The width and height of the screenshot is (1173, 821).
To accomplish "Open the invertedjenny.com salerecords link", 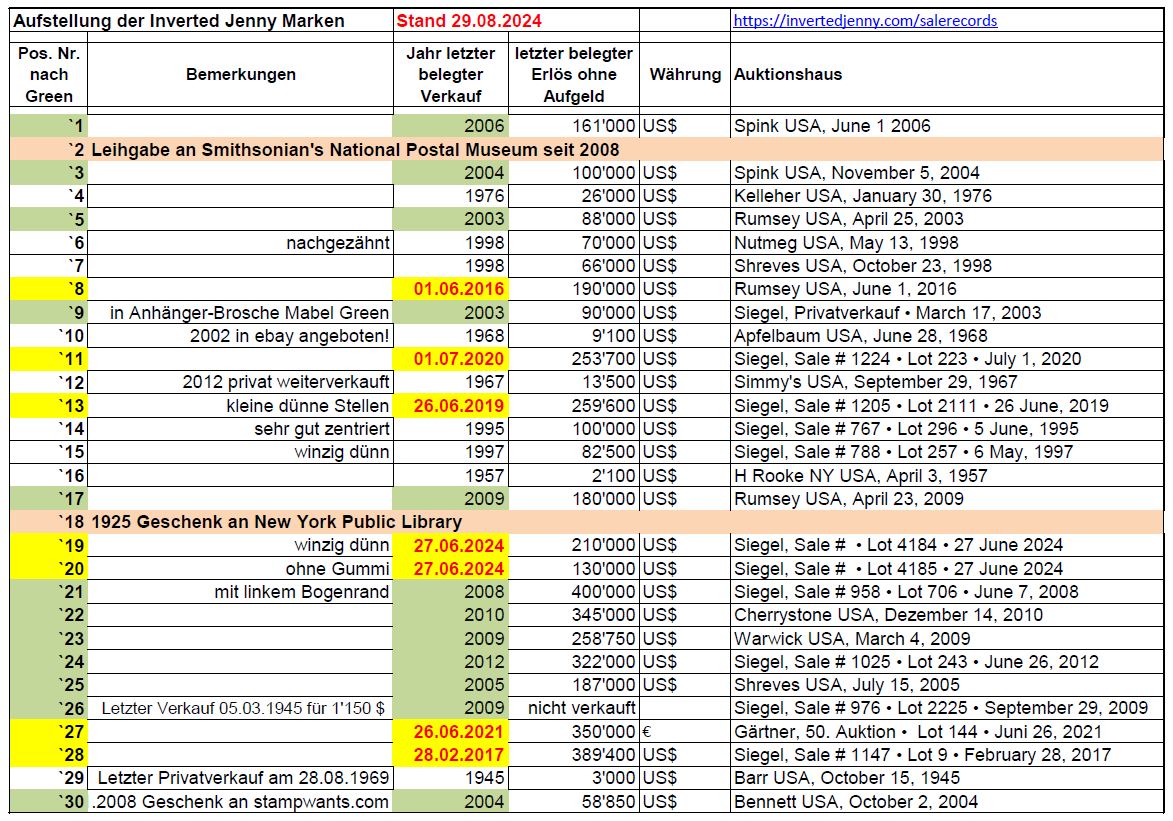I will click(x=865, y=20).
